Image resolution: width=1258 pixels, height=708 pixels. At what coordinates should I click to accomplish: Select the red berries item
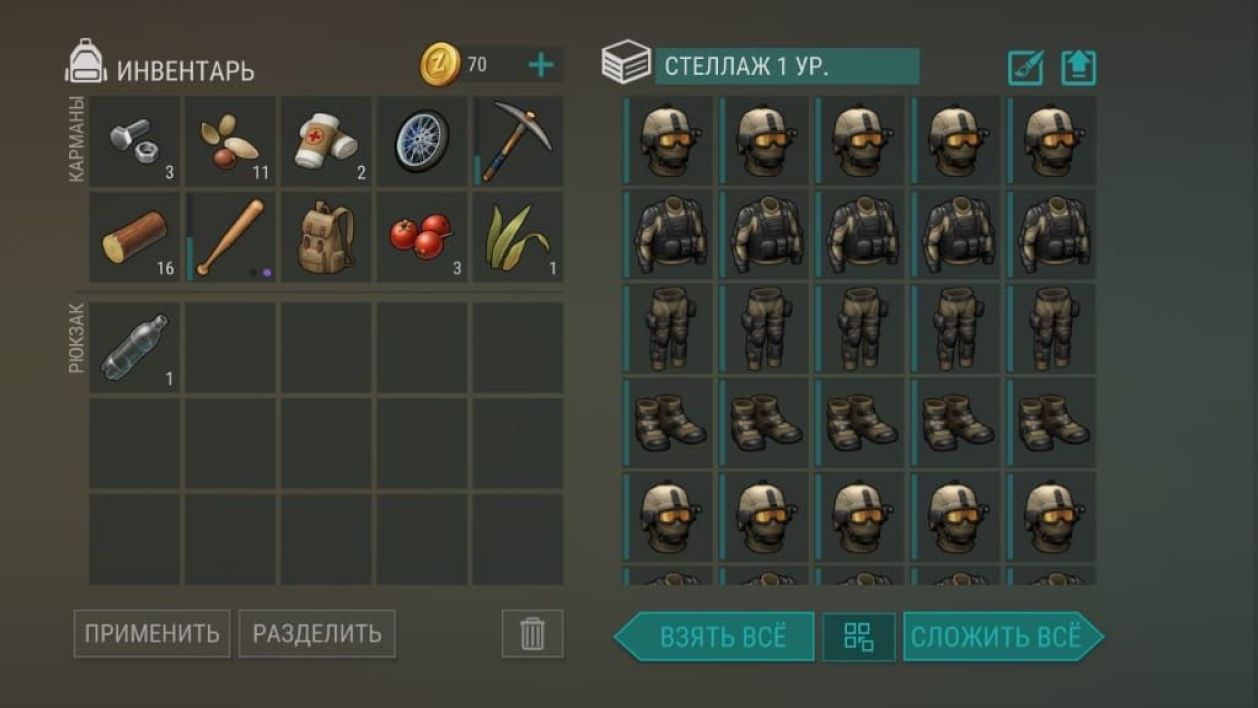pos(421,237)
